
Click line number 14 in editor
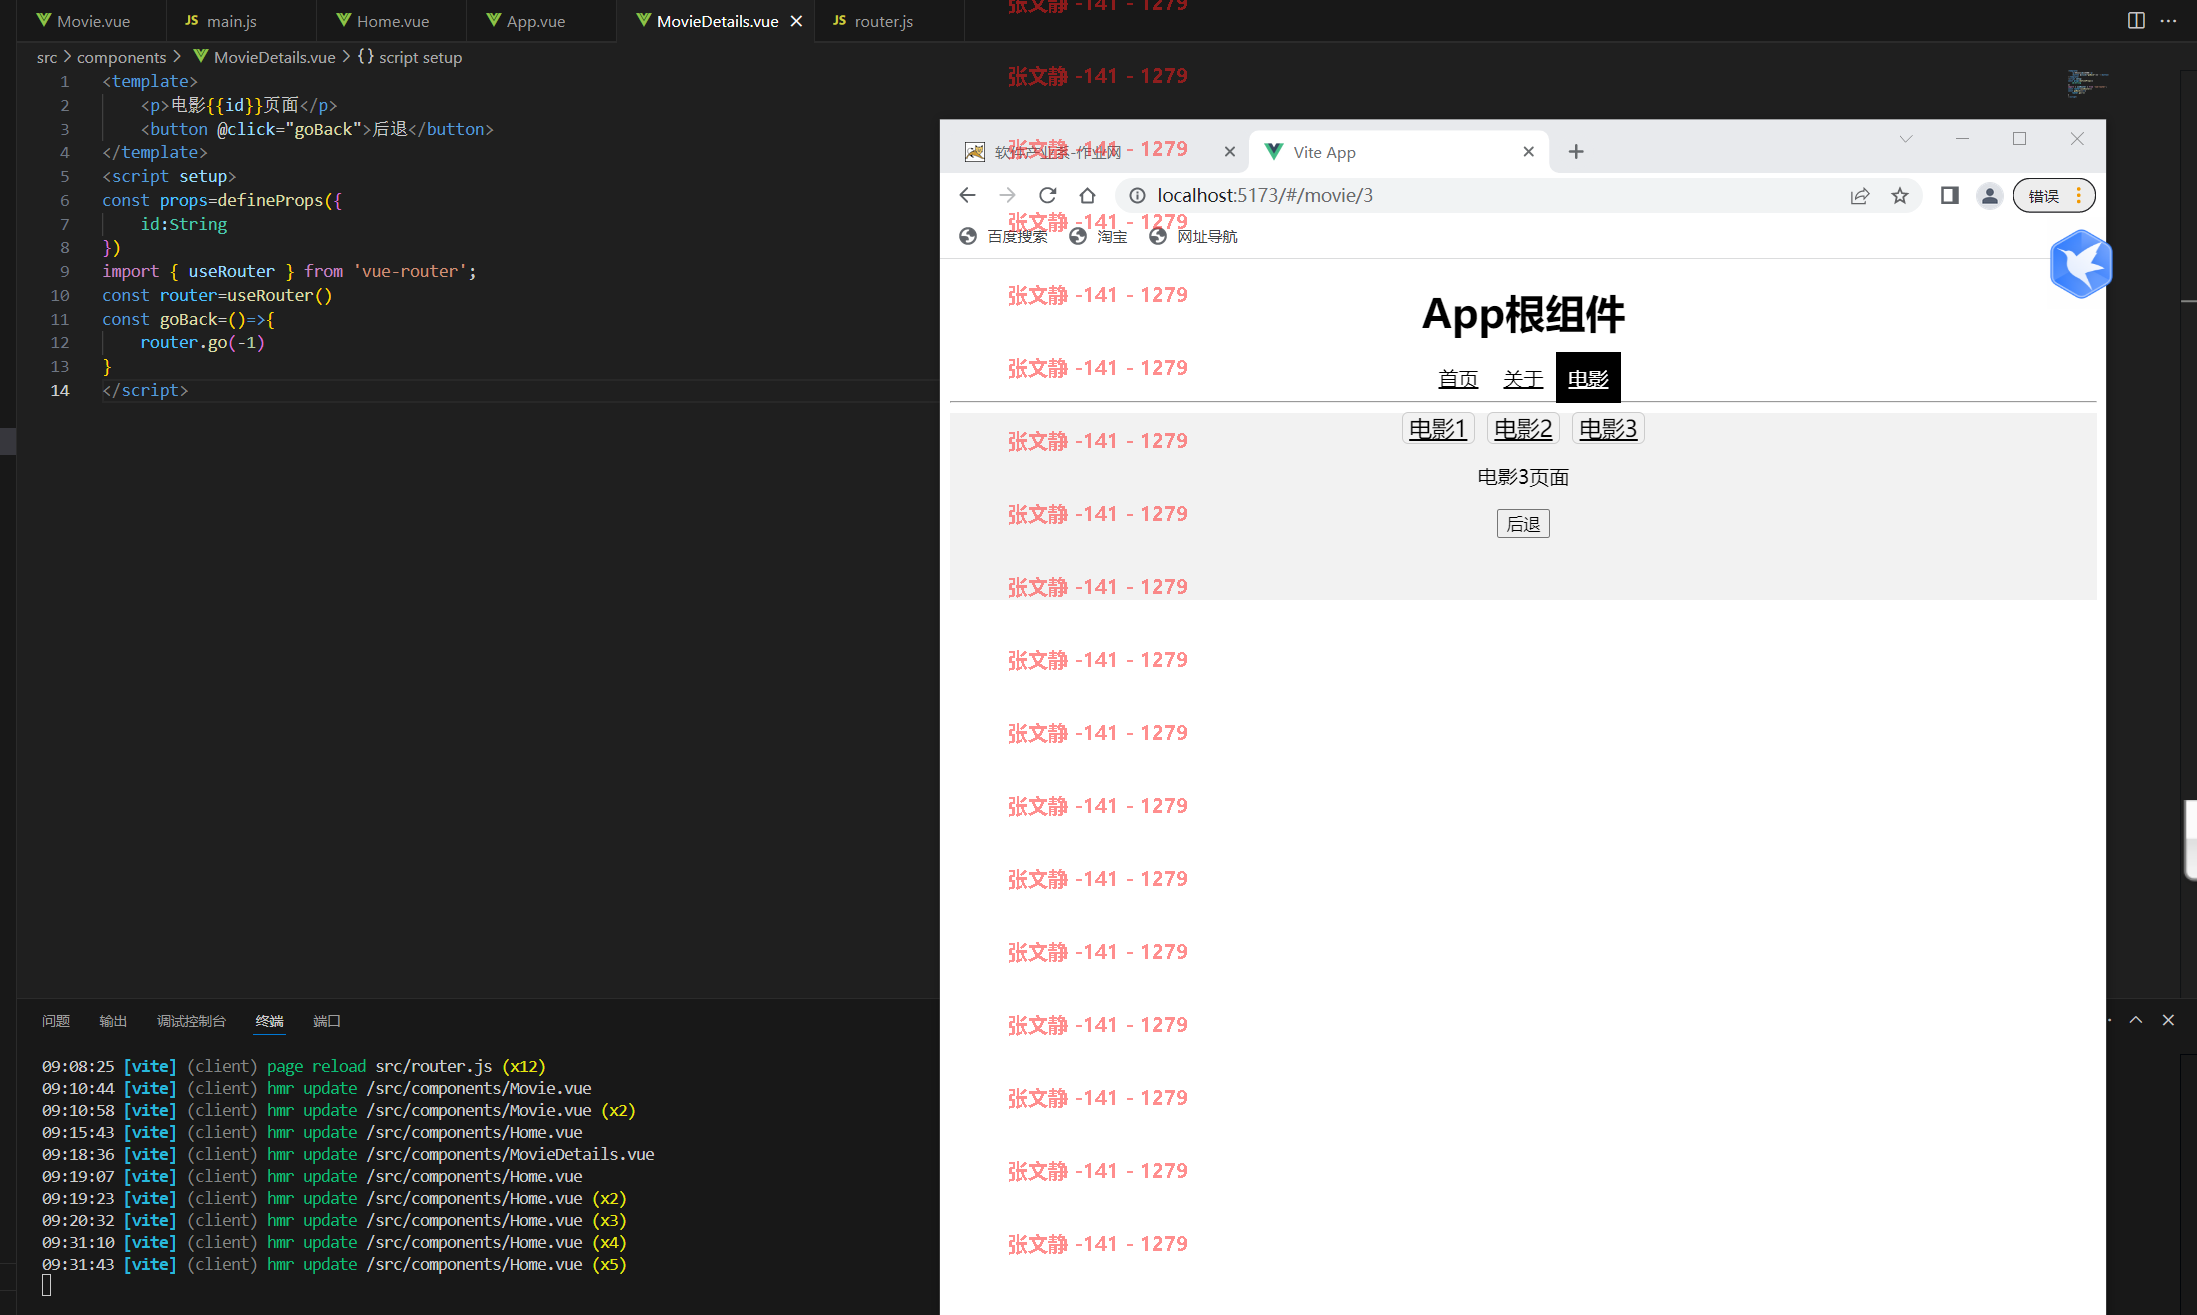click(60, 390)
